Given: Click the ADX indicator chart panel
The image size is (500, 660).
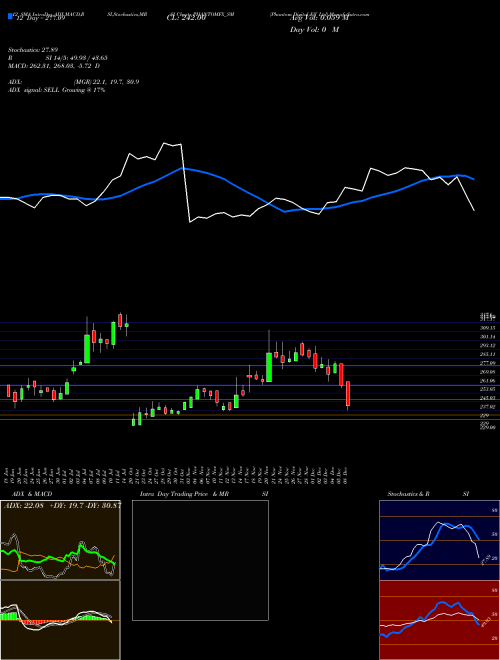Looking at the screenshot, I should 60,540.
